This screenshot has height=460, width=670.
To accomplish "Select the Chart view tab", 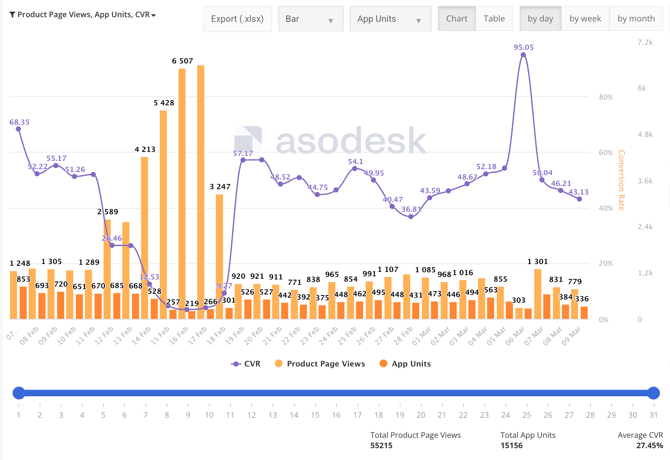I will coord(456,19).
